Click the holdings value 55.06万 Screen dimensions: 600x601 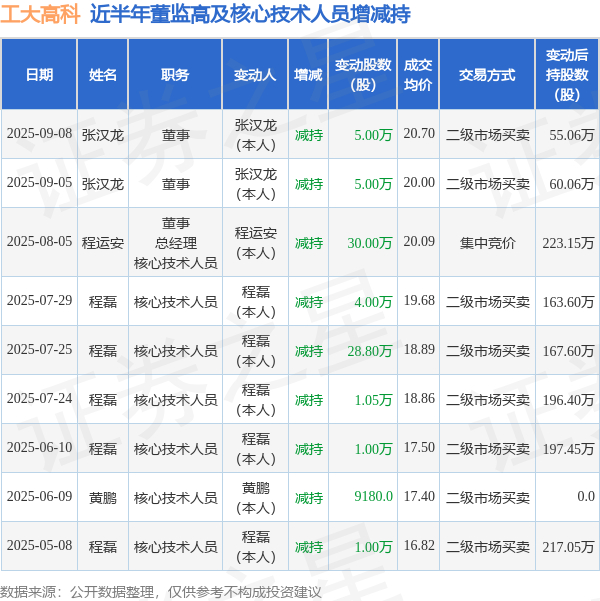(x=572, y=135)
